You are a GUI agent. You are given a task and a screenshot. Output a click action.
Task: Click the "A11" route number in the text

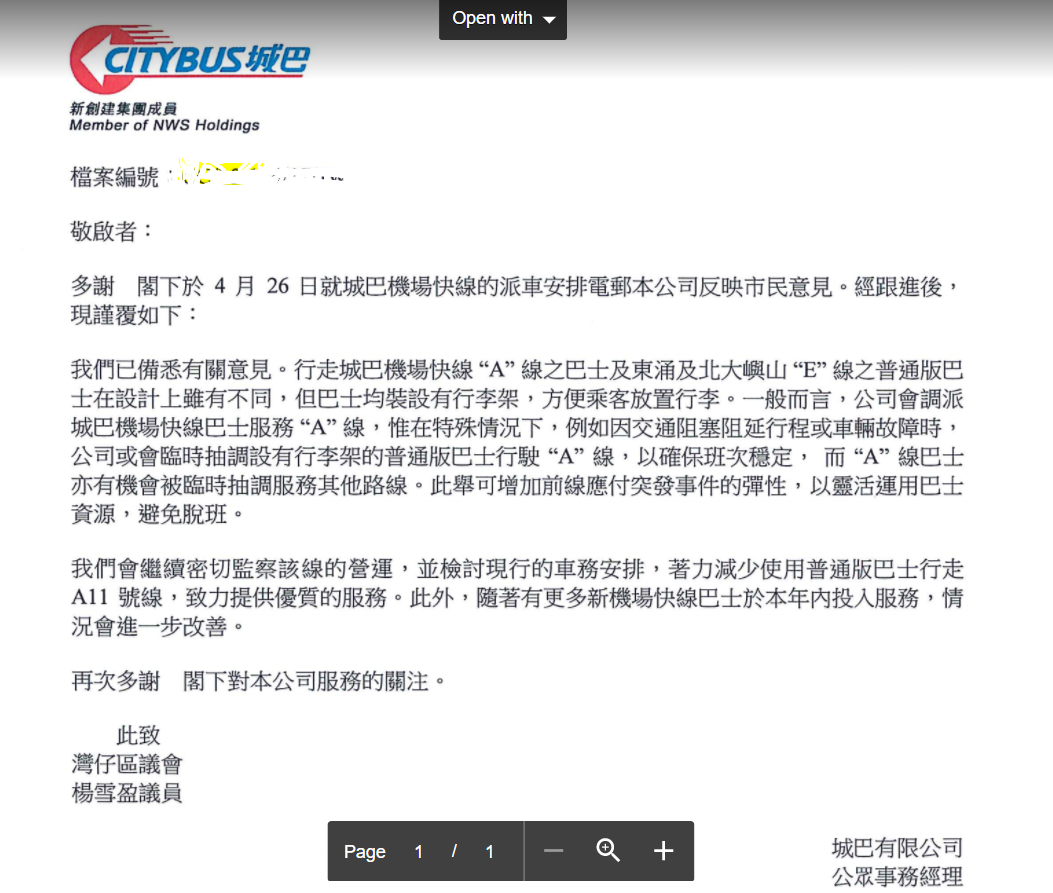pos(91,600)
